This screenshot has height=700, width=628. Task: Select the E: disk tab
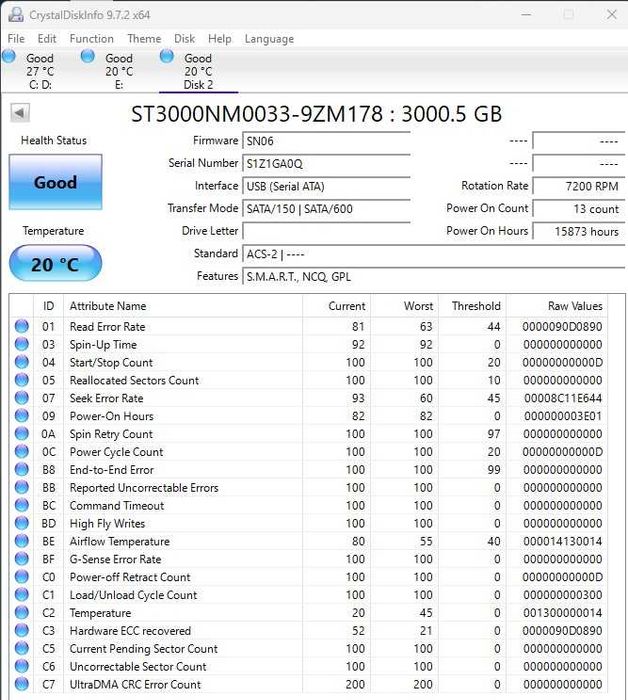119,71
